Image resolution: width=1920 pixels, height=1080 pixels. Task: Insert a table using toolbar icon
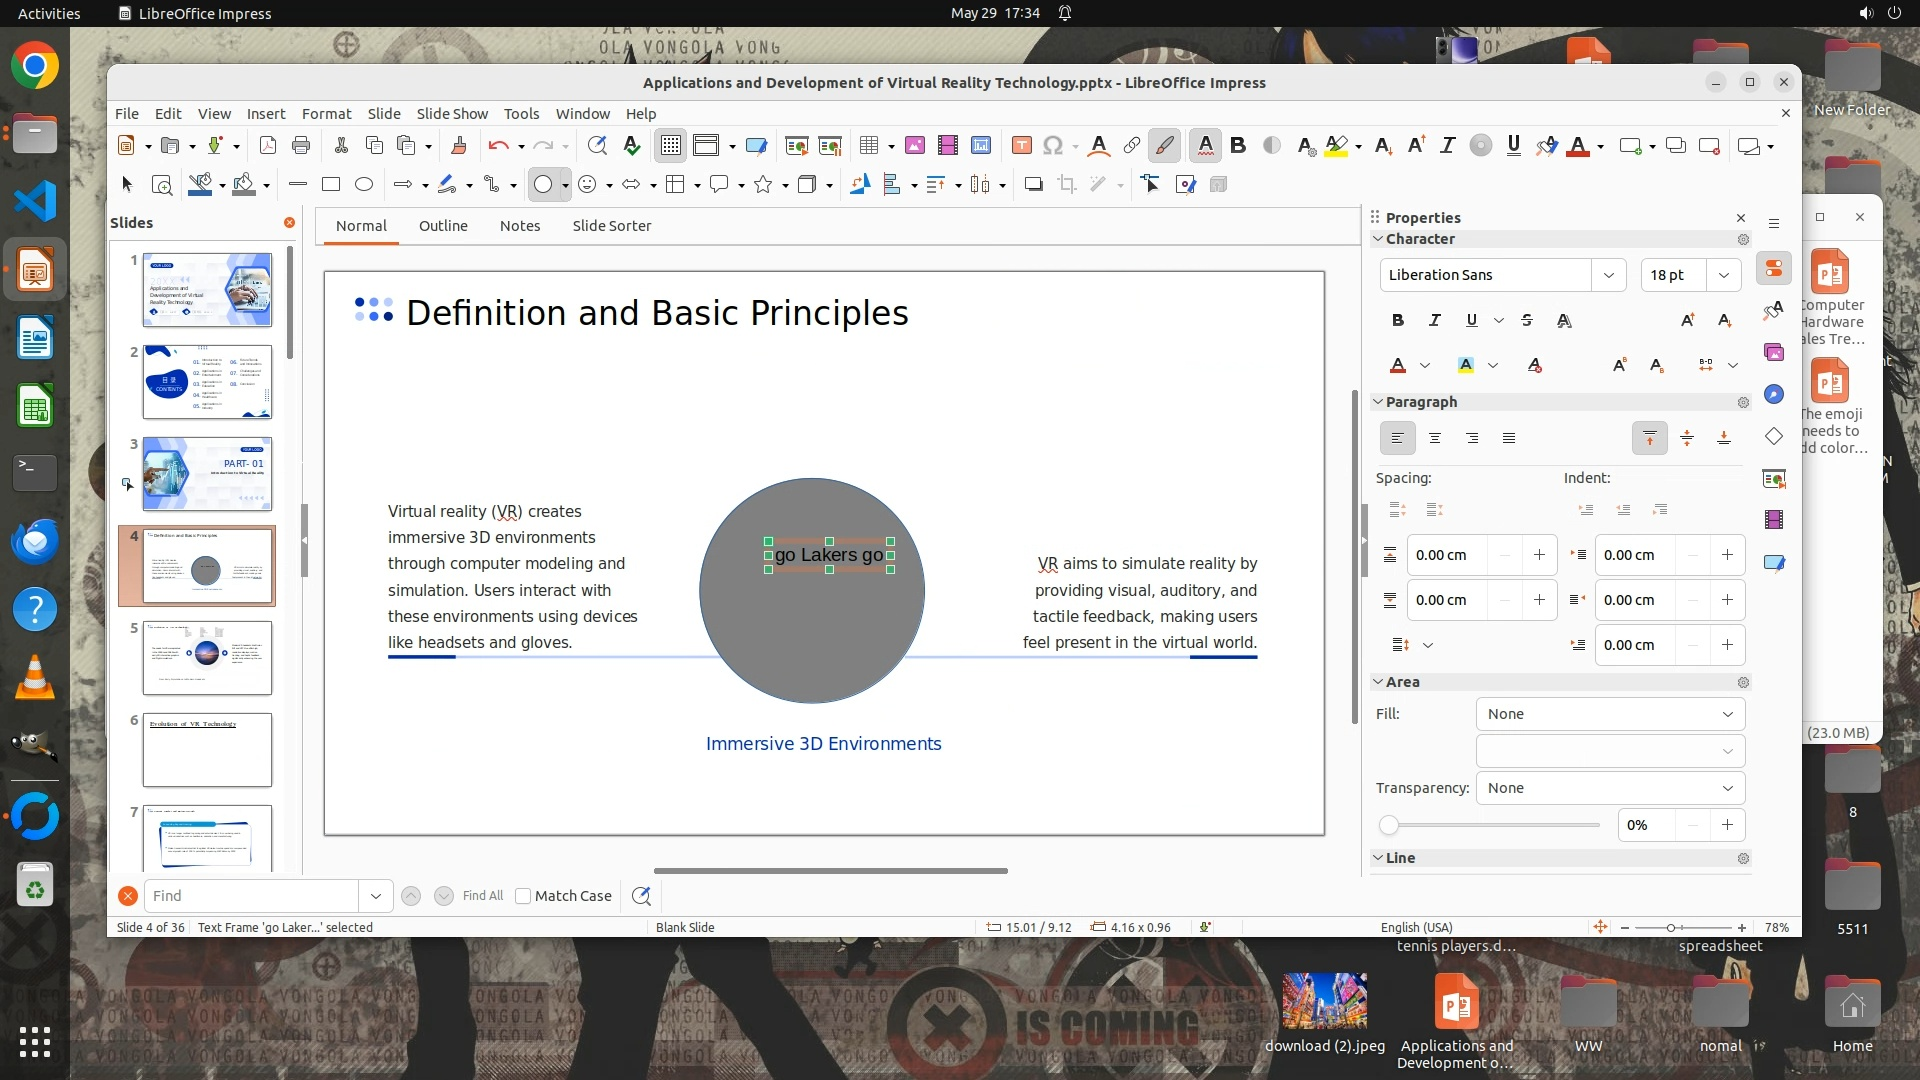click(868, 146)
